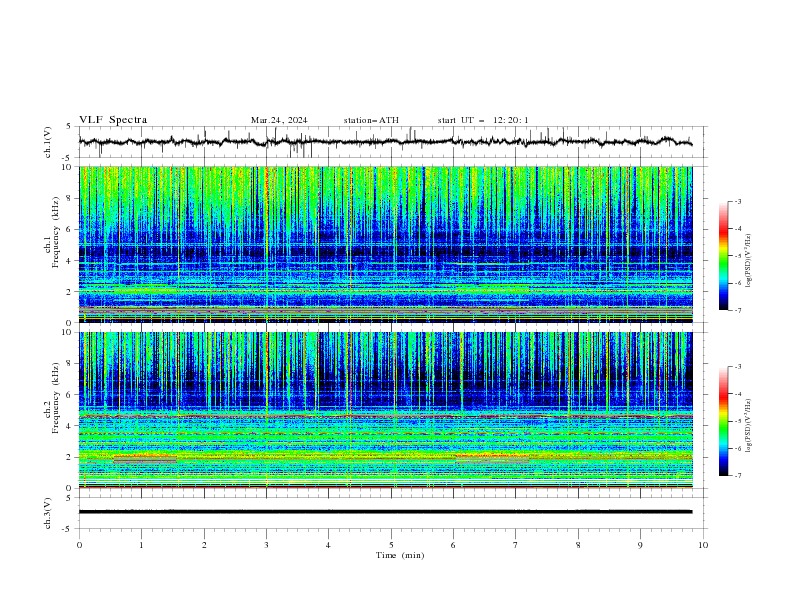Click the "-4" label on the lower colorbar
792x612 pixels.
[738, 394]
